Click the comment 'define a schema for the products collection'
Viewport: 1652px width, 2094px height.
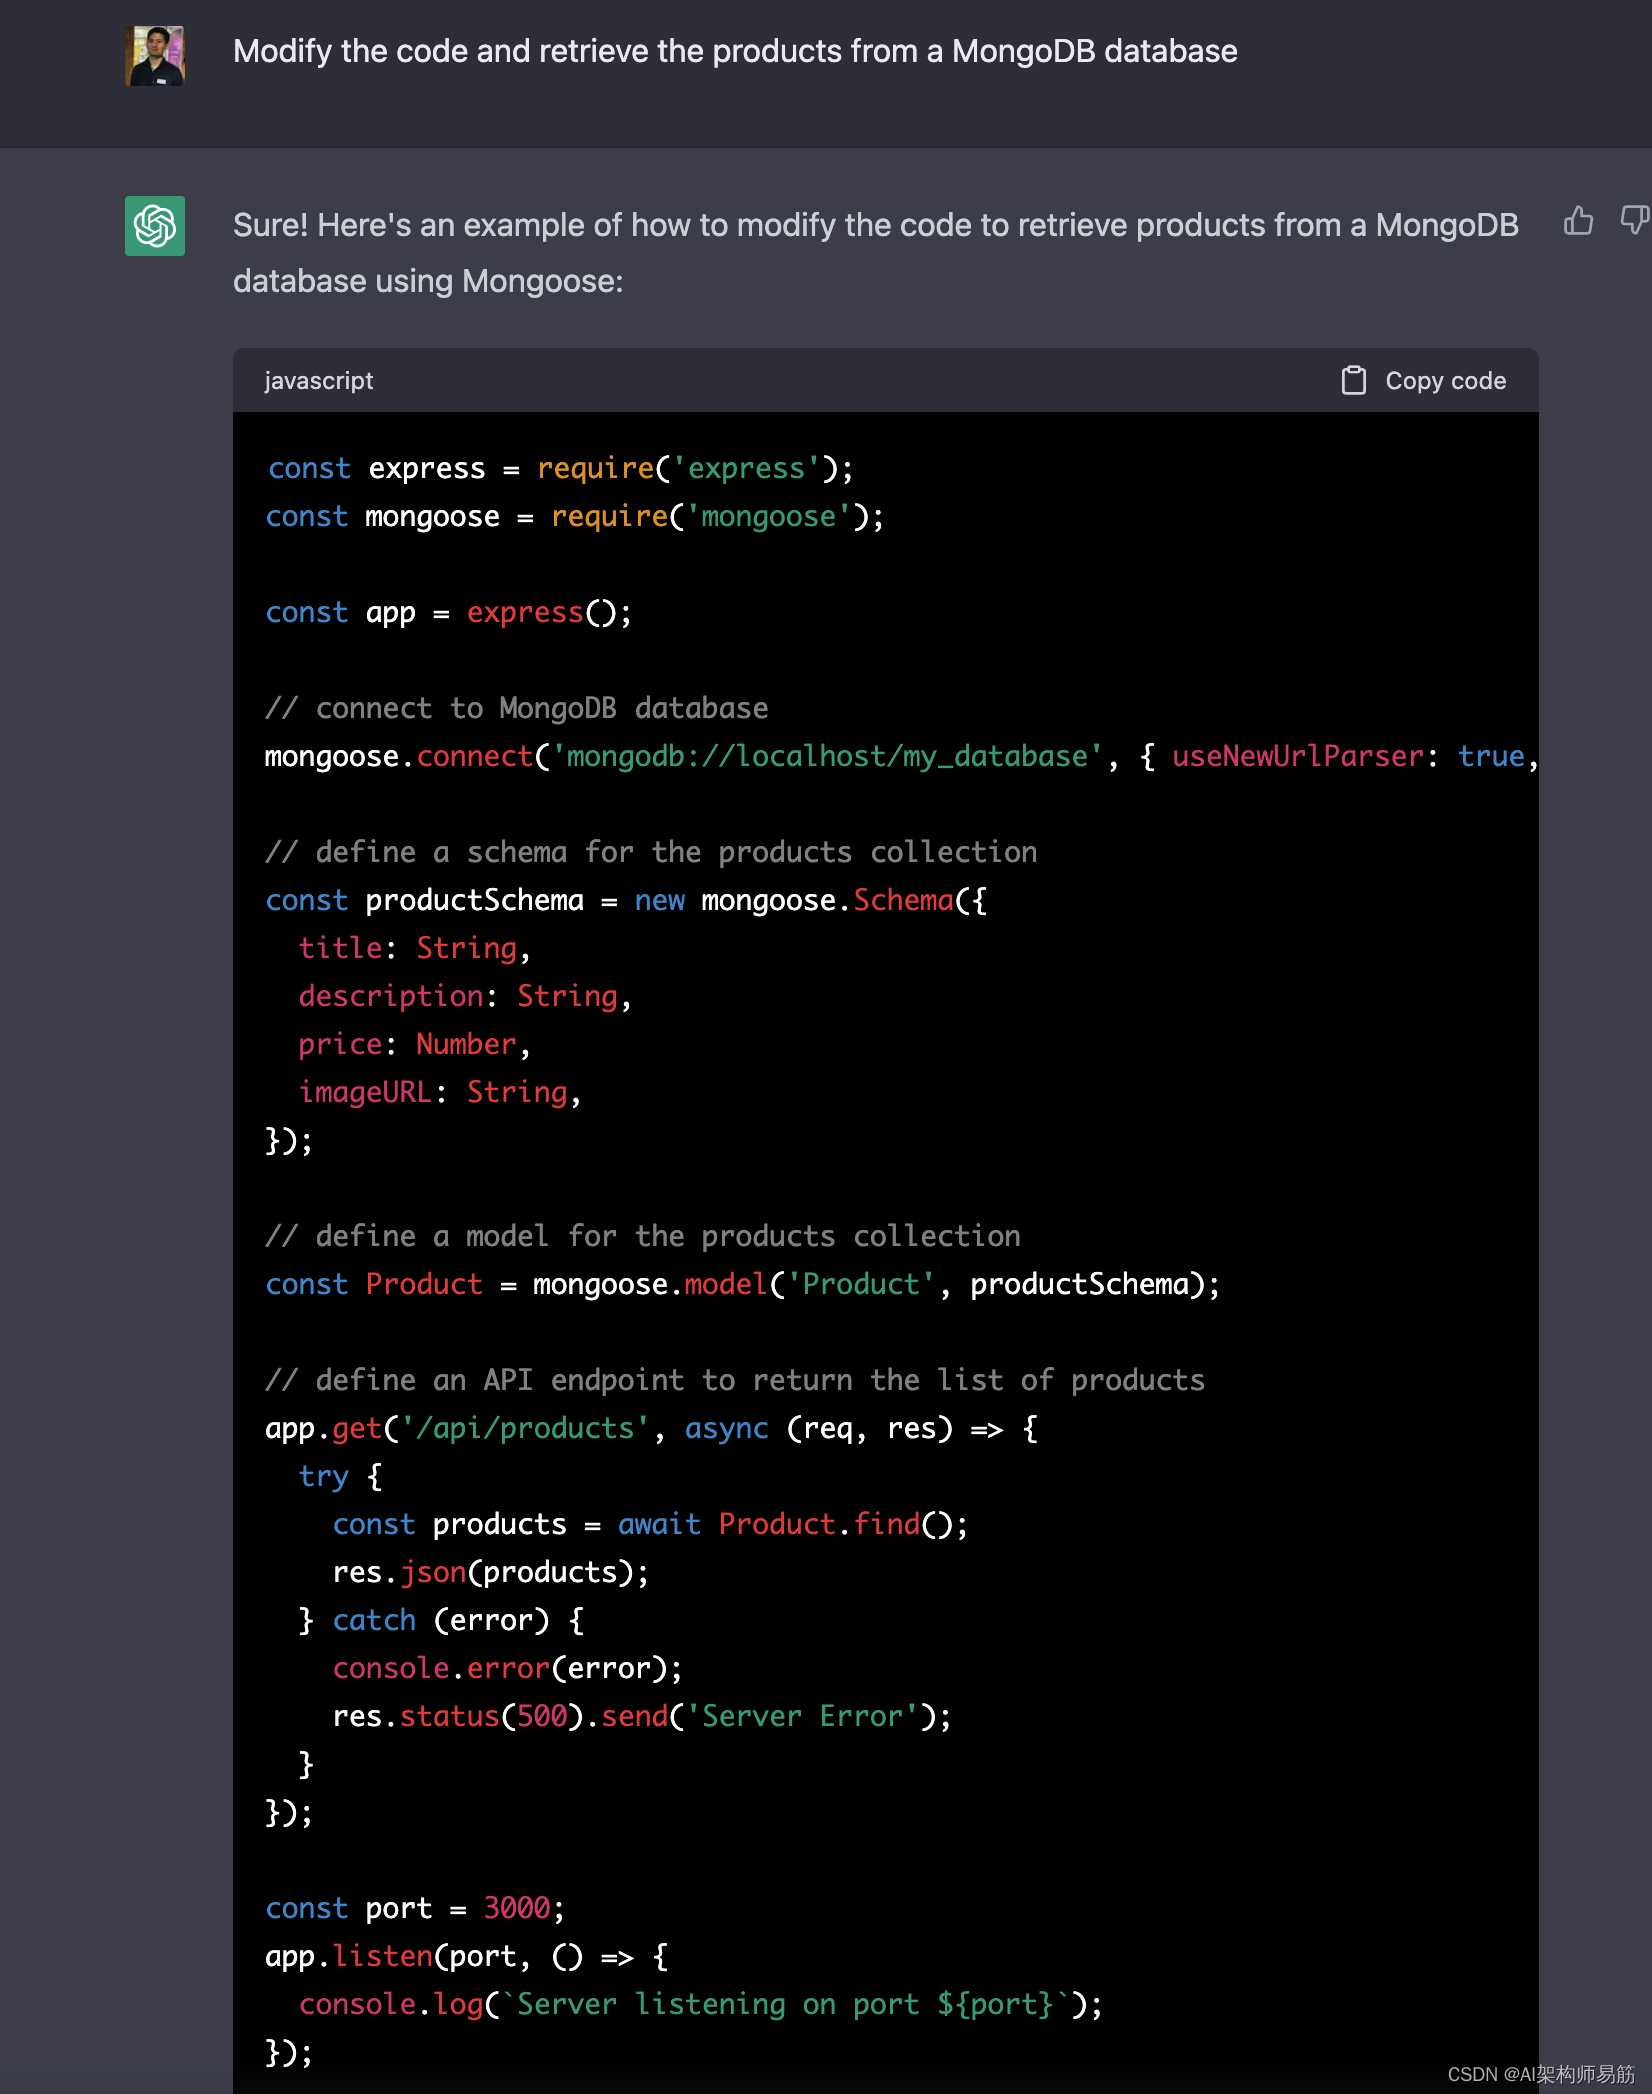651,852
